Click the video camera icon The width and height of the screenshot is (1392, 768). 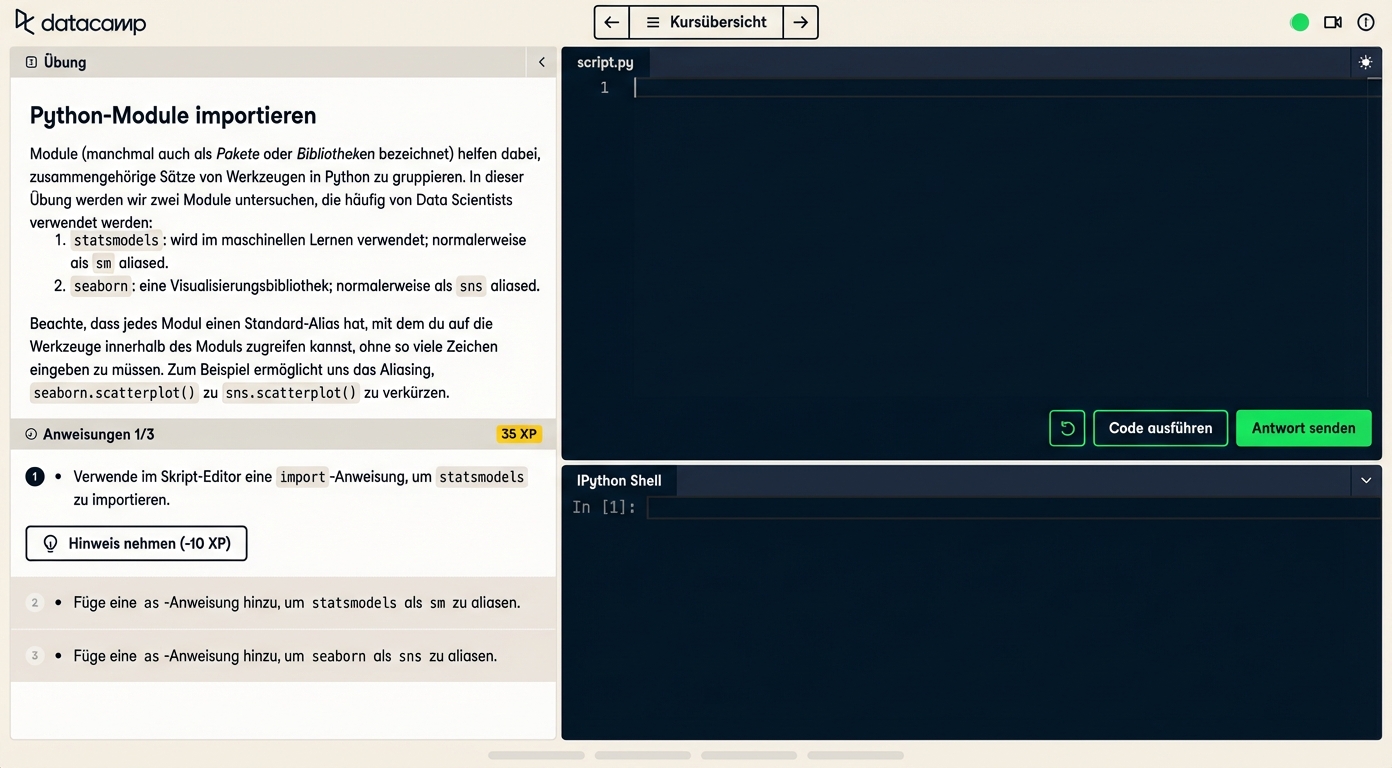[x=1333, y=22]
